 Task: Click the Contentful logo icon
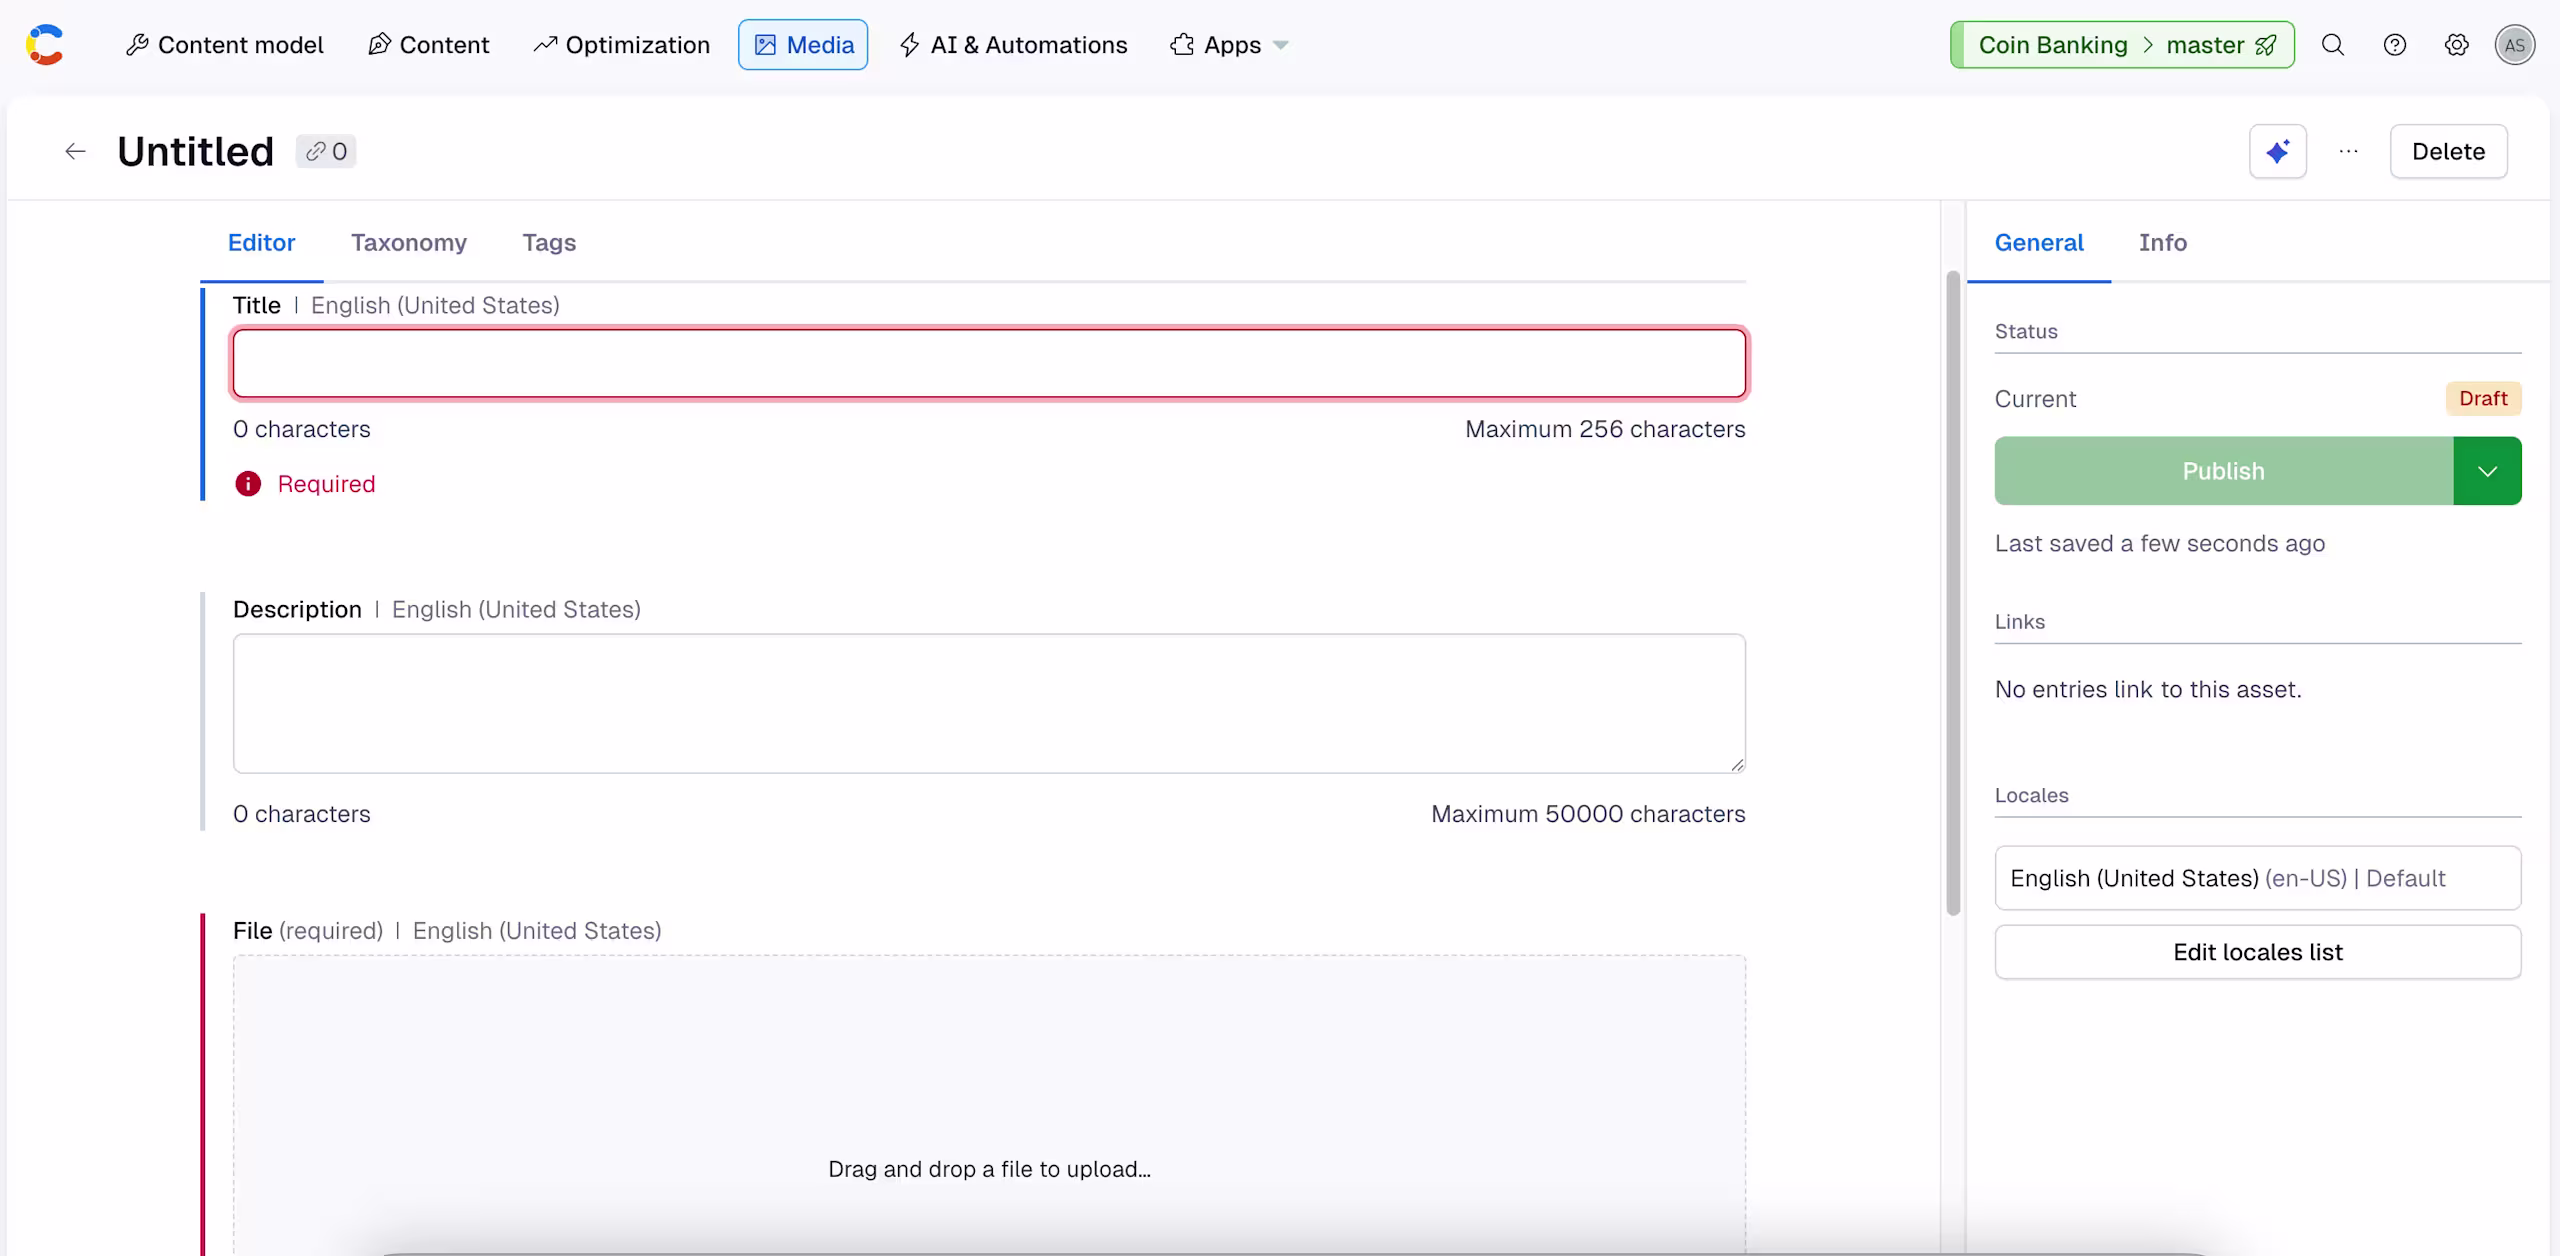(45, 45)
